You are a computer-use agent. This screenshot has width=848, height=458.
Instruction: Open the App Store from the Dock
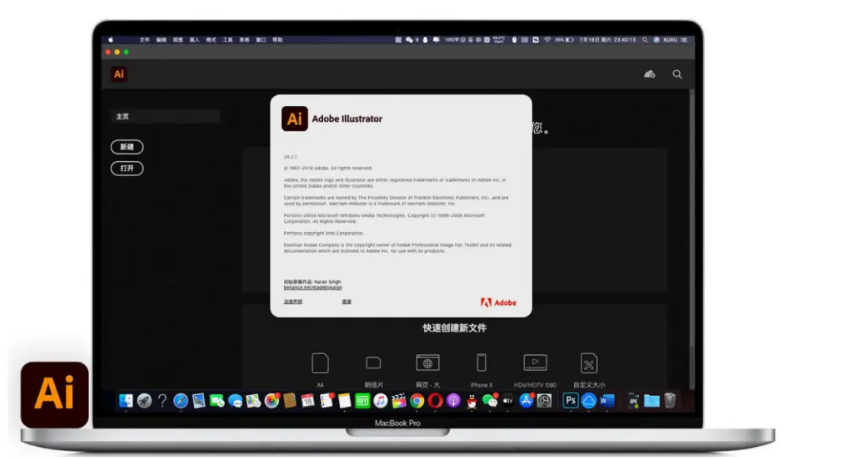(x=526, y=401)
